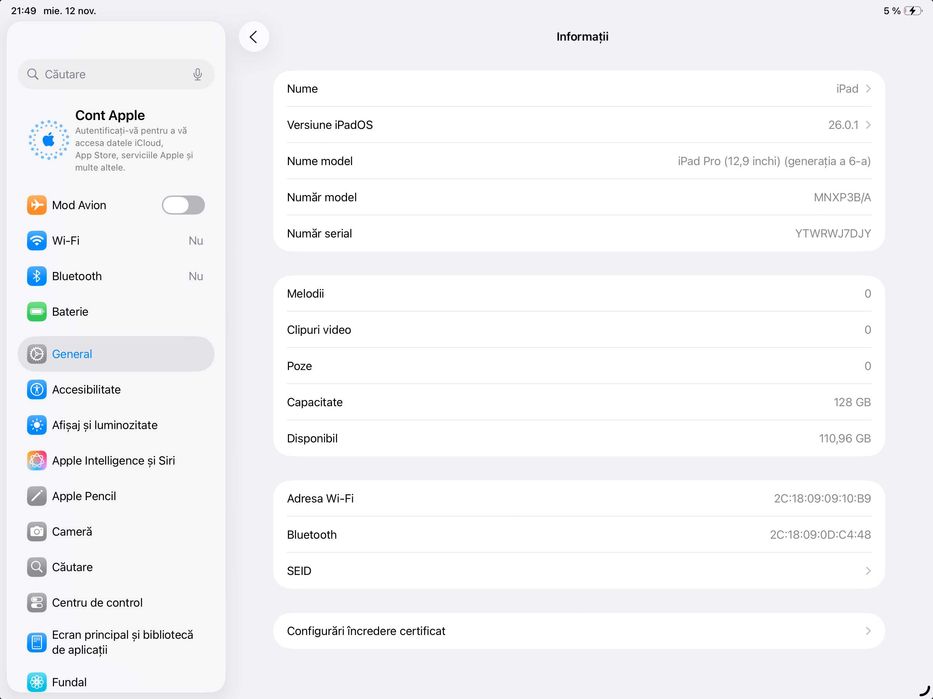
Task: Tap the Ecran principal și bibliotecă icon
Action: tap(36, 642)
